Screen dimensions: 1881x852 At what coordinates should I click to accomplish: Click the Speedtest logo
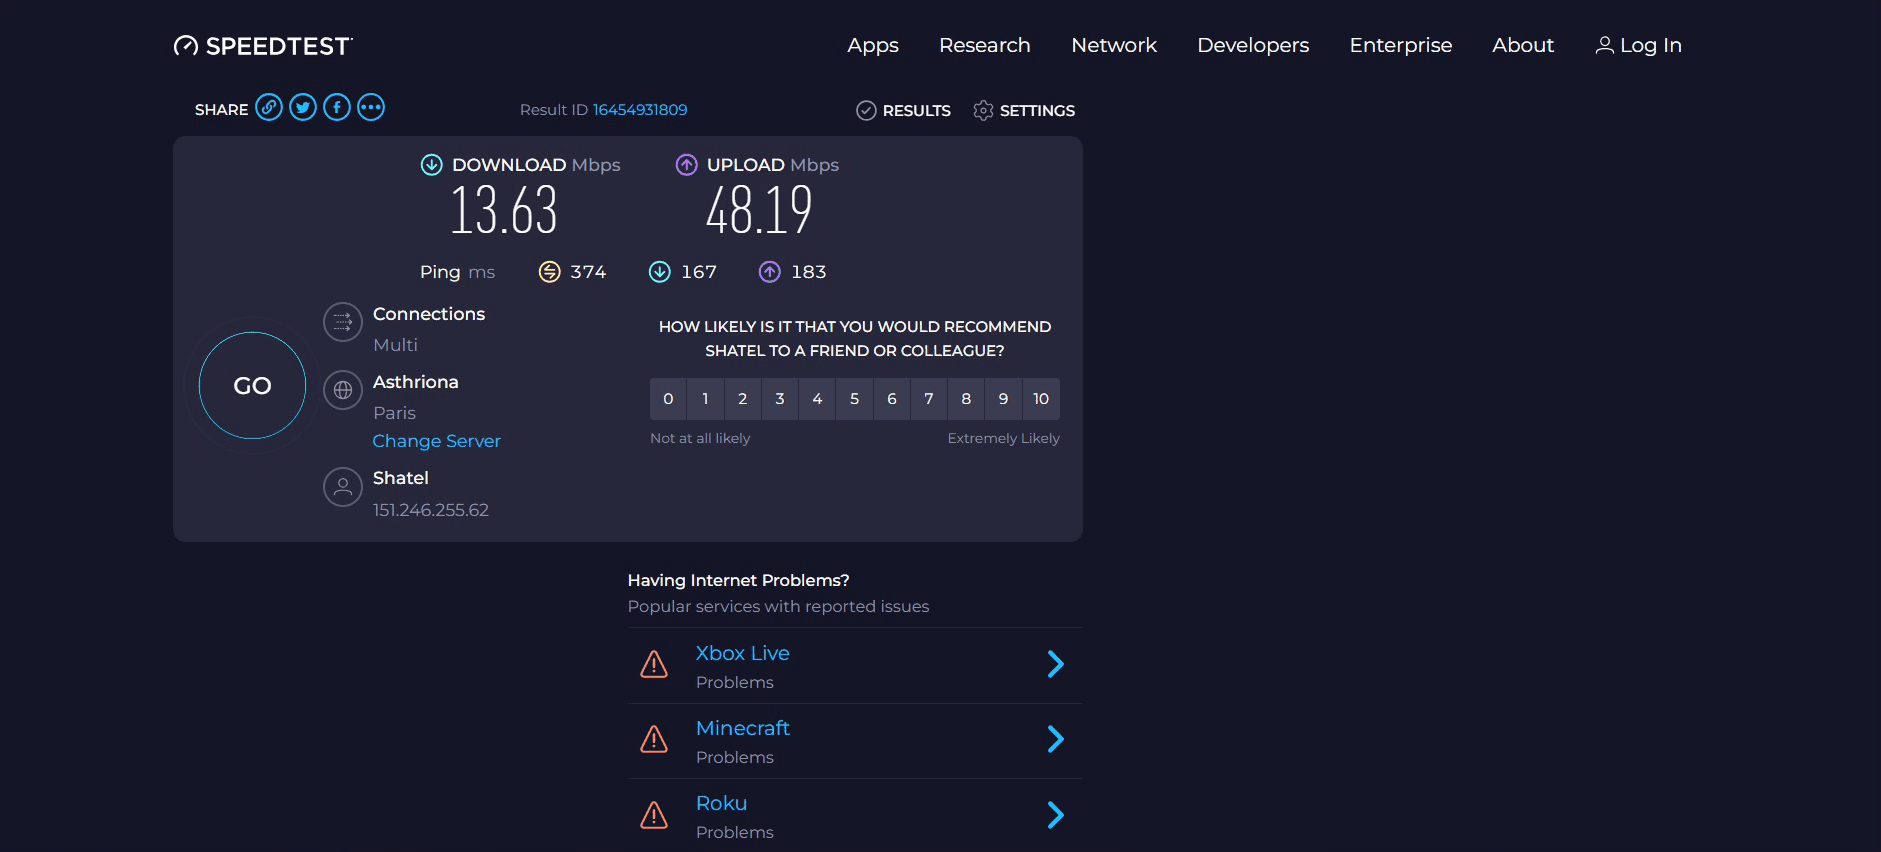(x=263, y=46)
